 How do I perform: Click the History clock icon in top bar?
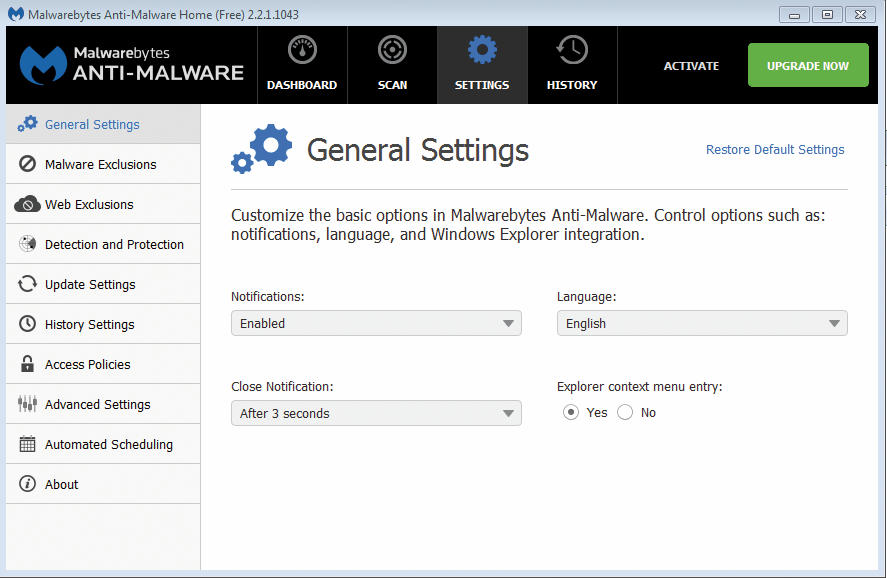572,50
